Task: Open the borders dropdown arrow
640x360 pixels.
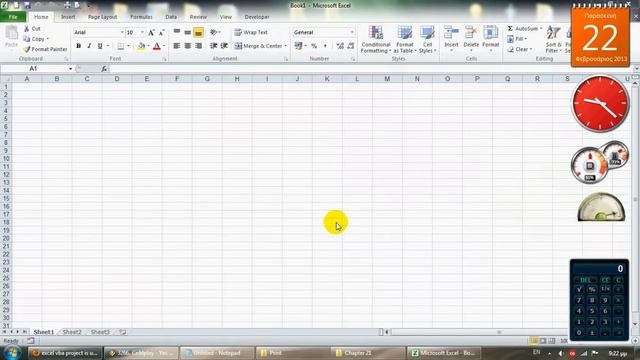Action: 128,46
